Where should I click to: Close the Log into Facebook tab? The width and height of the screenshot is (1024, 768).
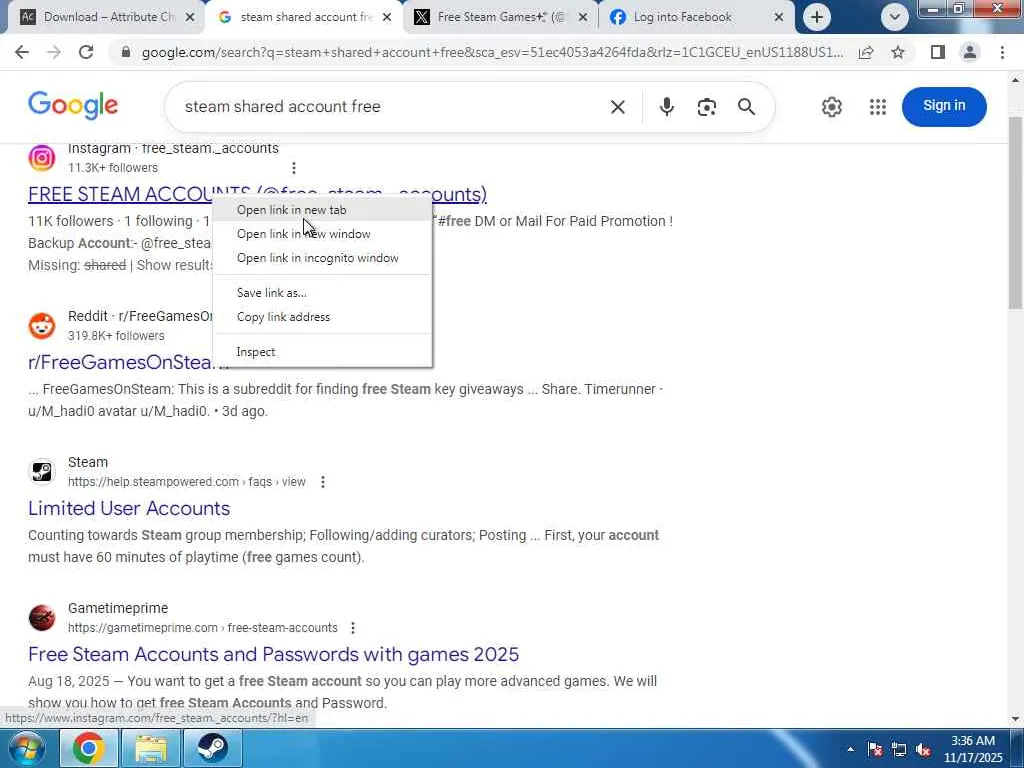pos(778,18)
